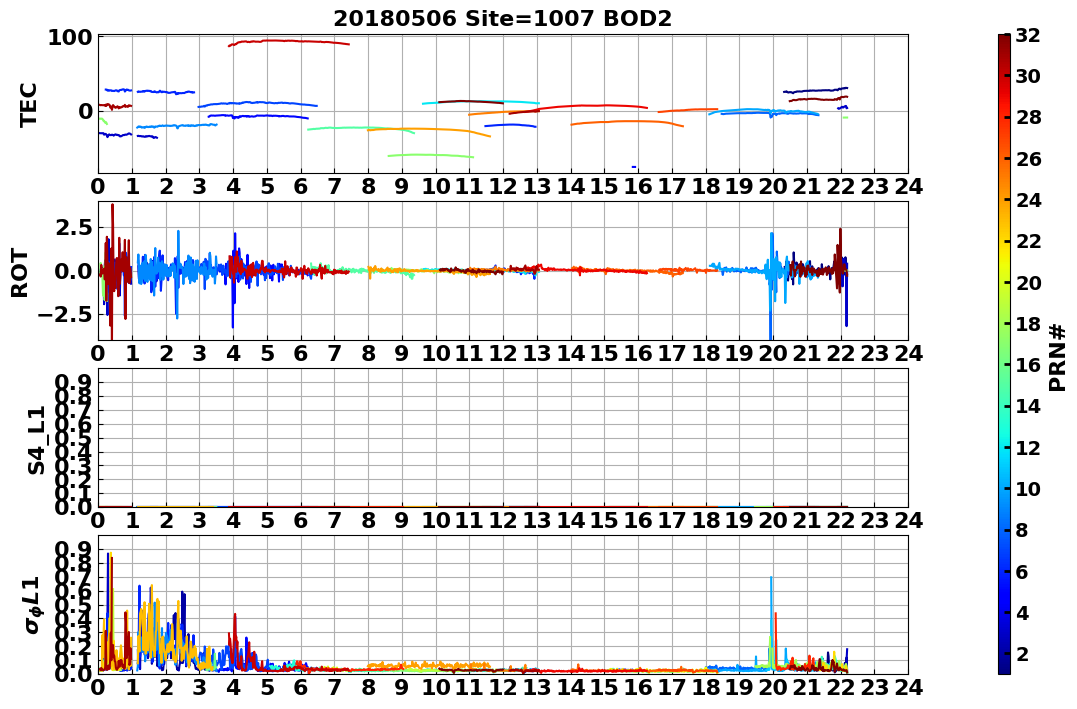1077x709 pixels.
Task: Click the ROT y-axis label
Action: tap(20, 273)
